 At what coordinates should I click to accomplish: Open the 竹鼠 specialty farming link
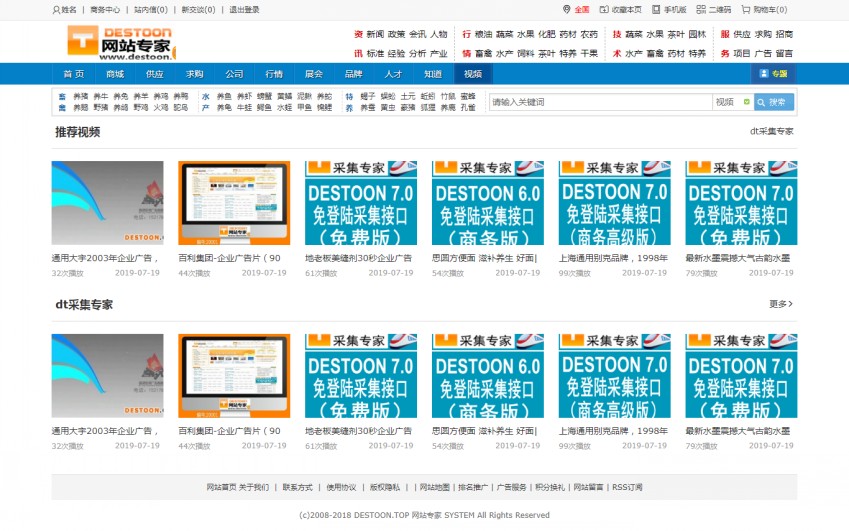coord(448,96)
